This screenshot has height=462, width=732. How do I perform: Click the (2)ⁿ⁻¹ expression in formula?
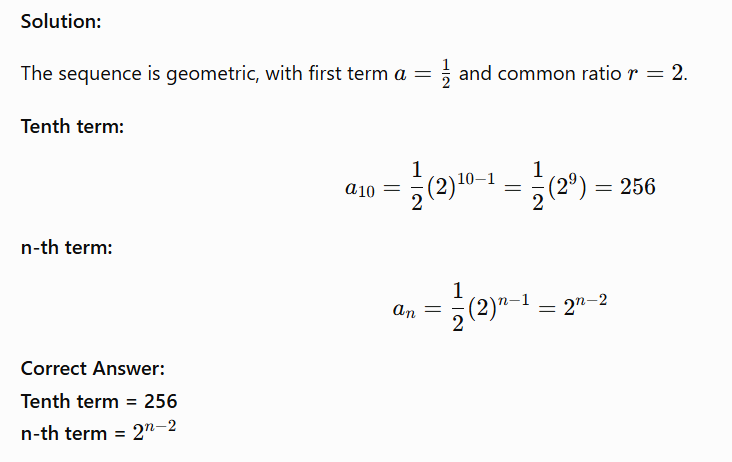tap(499, 307)
